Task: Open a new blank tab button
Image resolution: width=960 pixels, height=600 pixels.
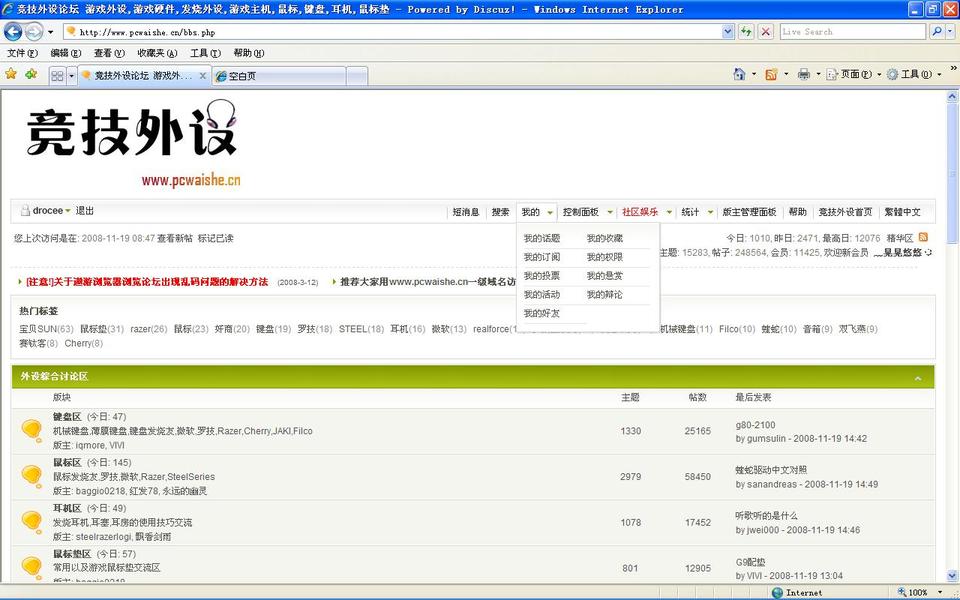Action: tap(357, 76)
